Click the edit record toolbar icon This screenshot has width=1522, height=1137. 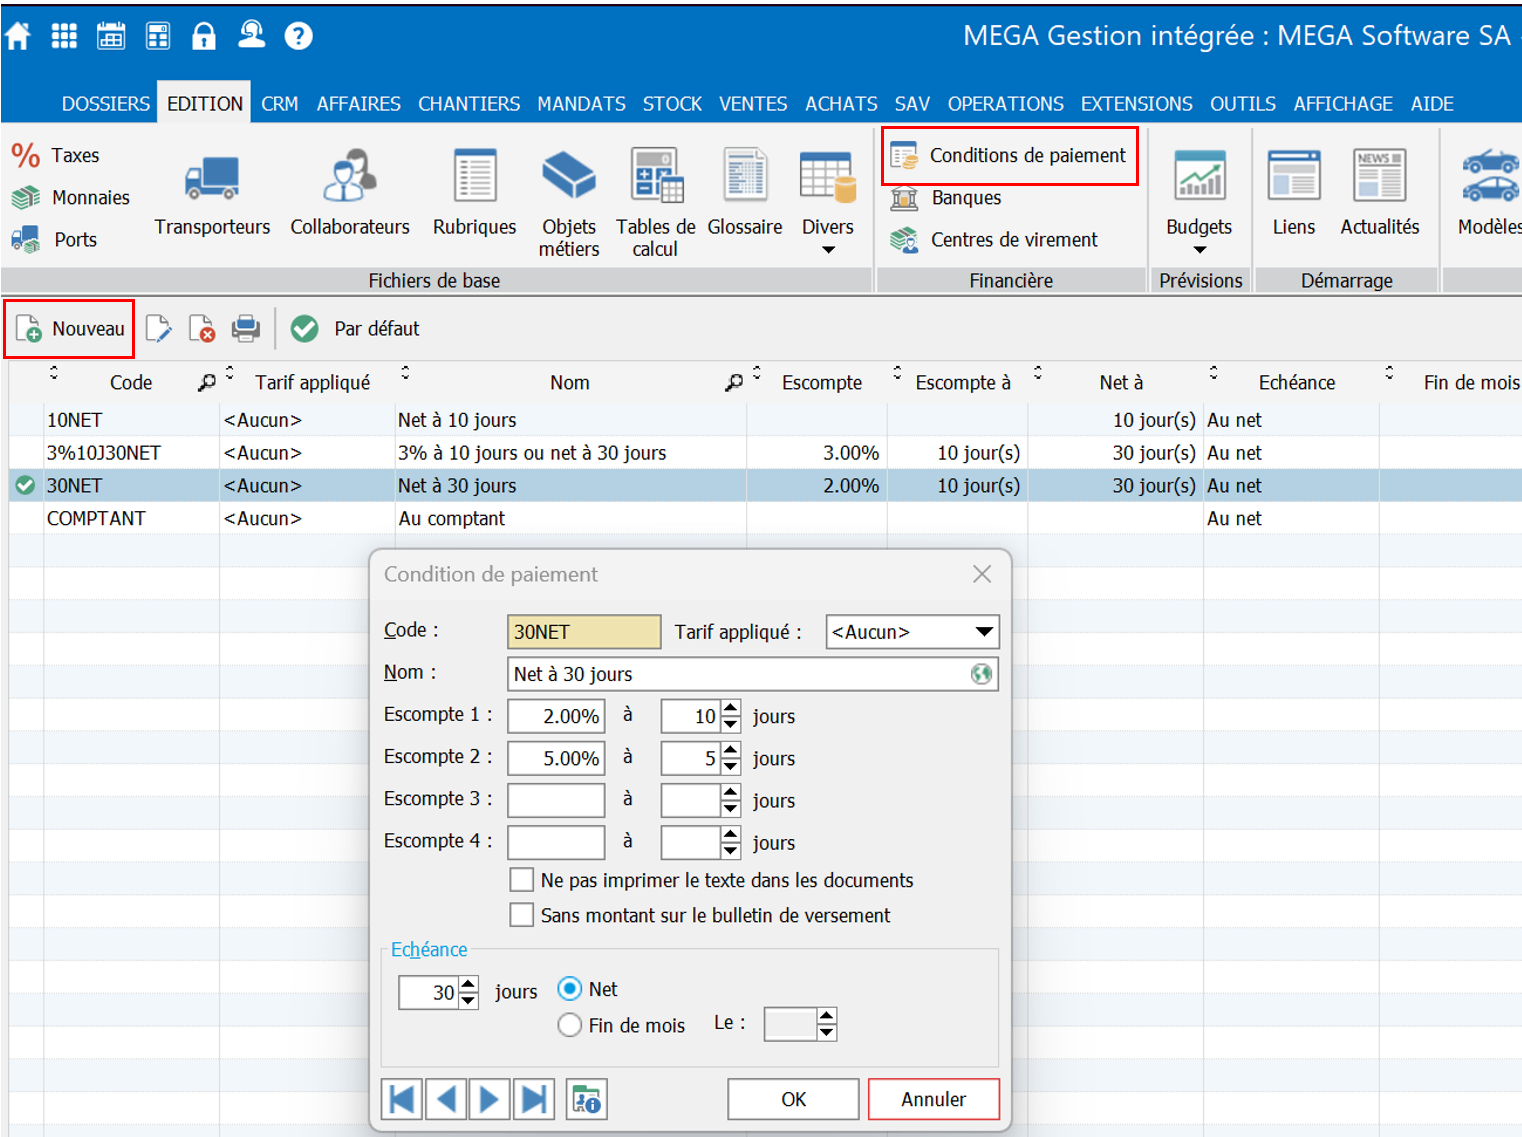(158, 328)
